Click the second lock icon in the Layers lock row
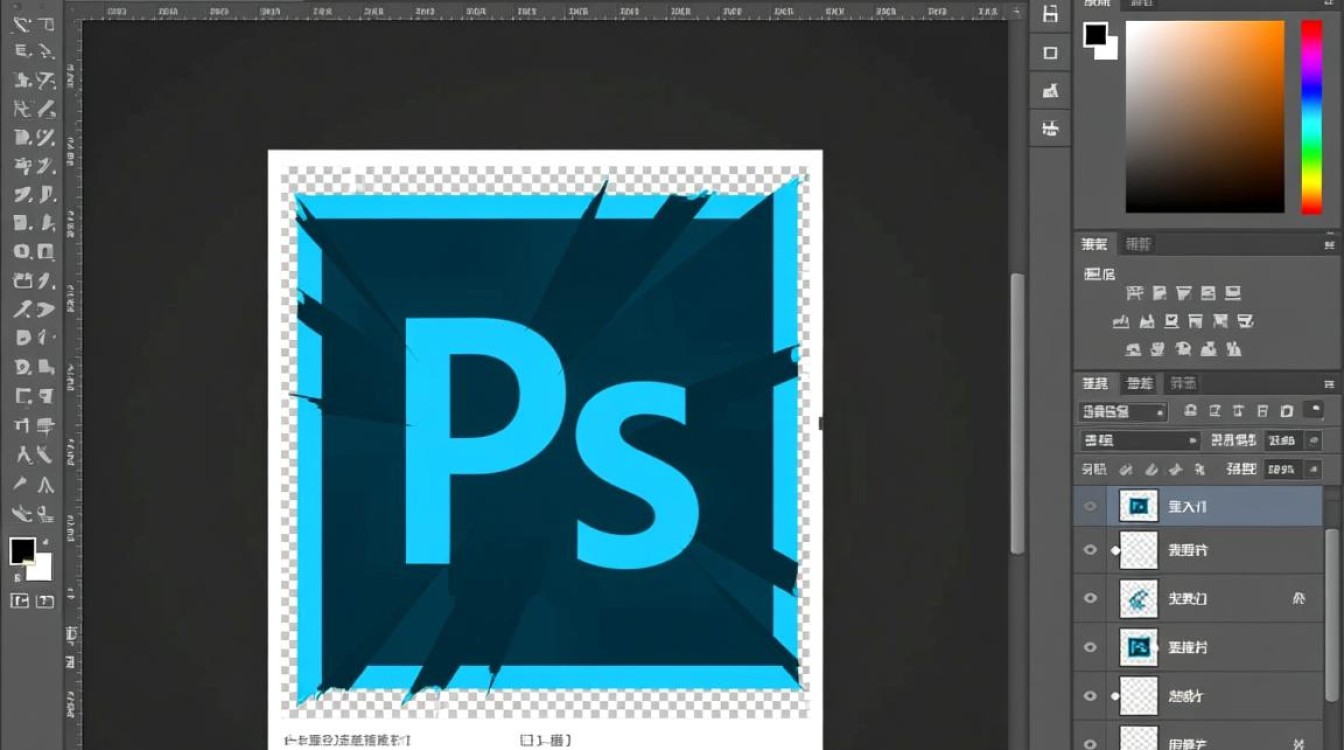 pyautogui.click(x=1150, y=469)
